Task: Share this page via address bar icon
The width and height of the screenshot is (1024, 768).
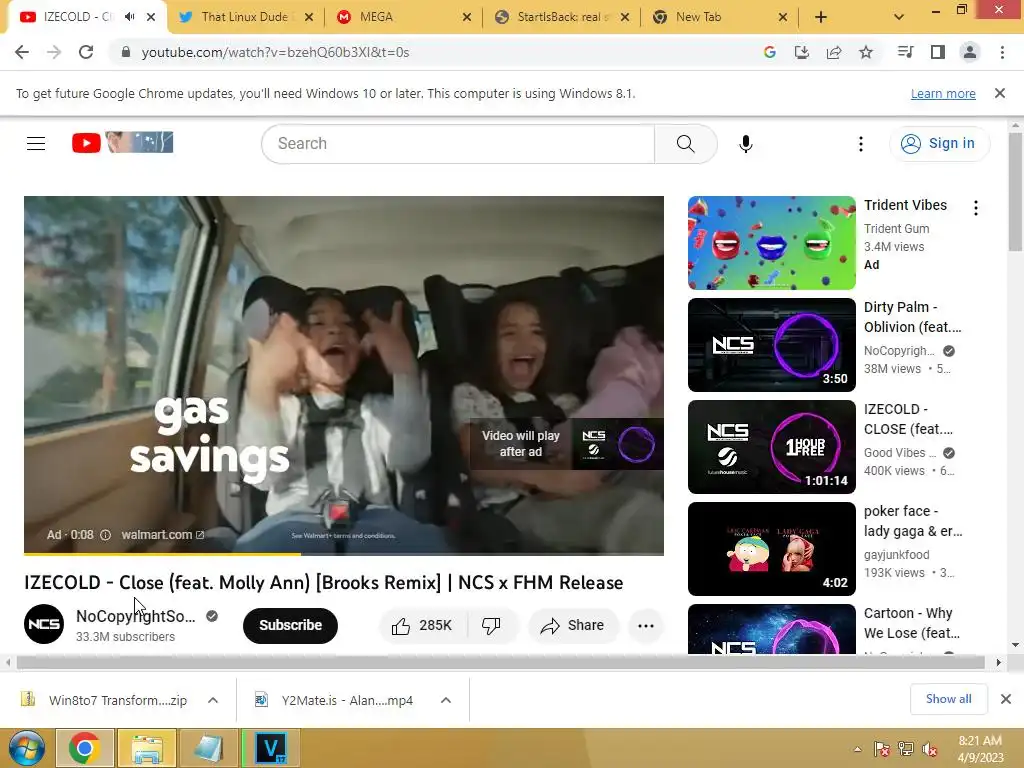Action: pos(834,52)
